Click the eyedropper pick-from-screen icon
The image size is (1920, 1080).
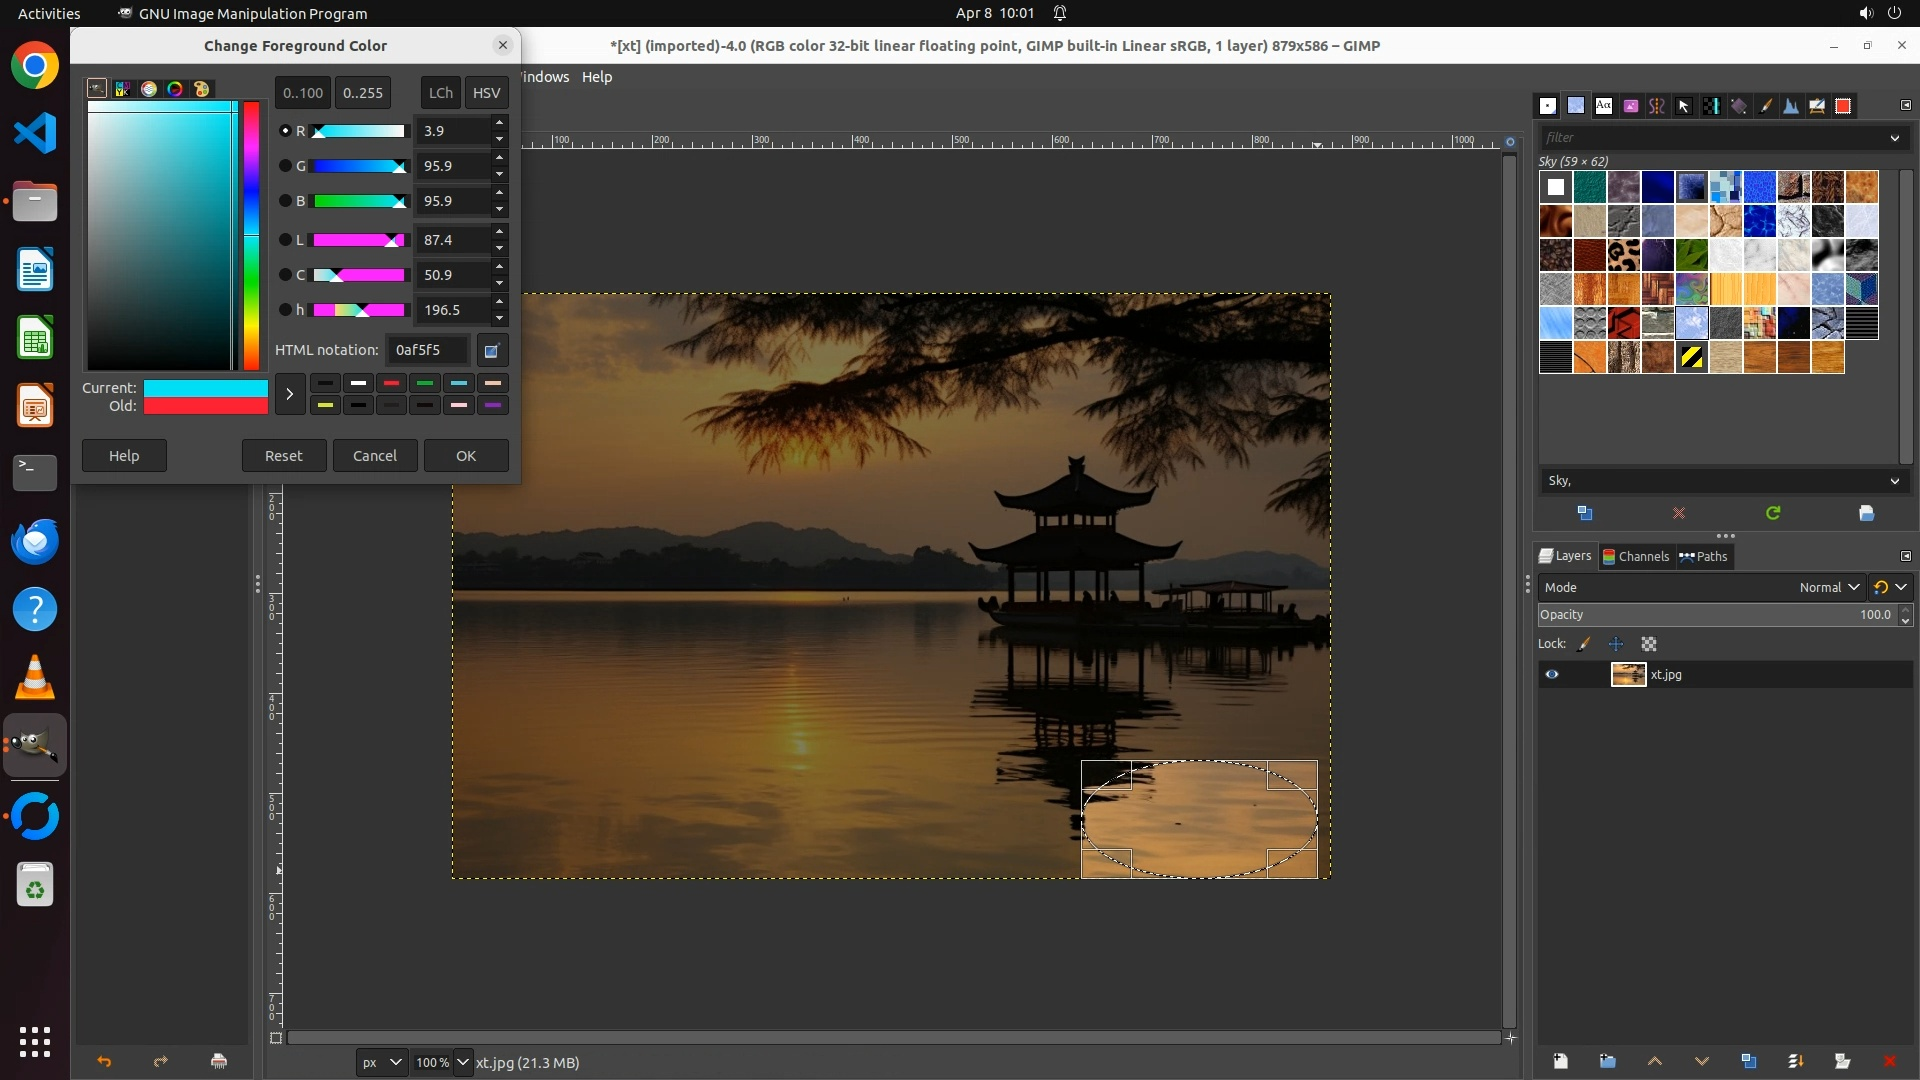click(x=491, y=351)
